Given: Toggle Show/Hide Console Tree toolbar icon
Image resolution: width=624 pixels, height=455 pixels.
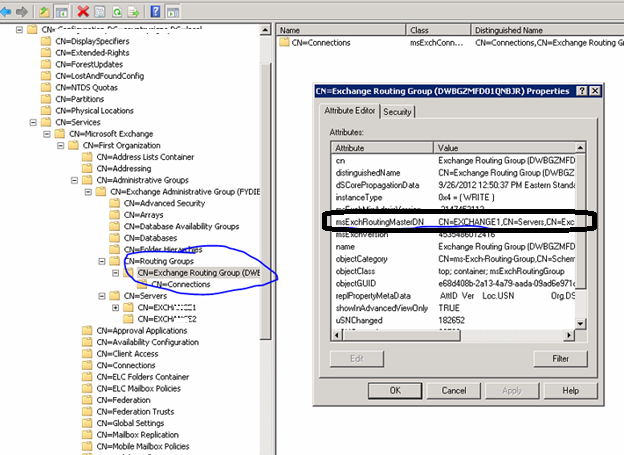Looking at the screenshot, I should (62, 12).
